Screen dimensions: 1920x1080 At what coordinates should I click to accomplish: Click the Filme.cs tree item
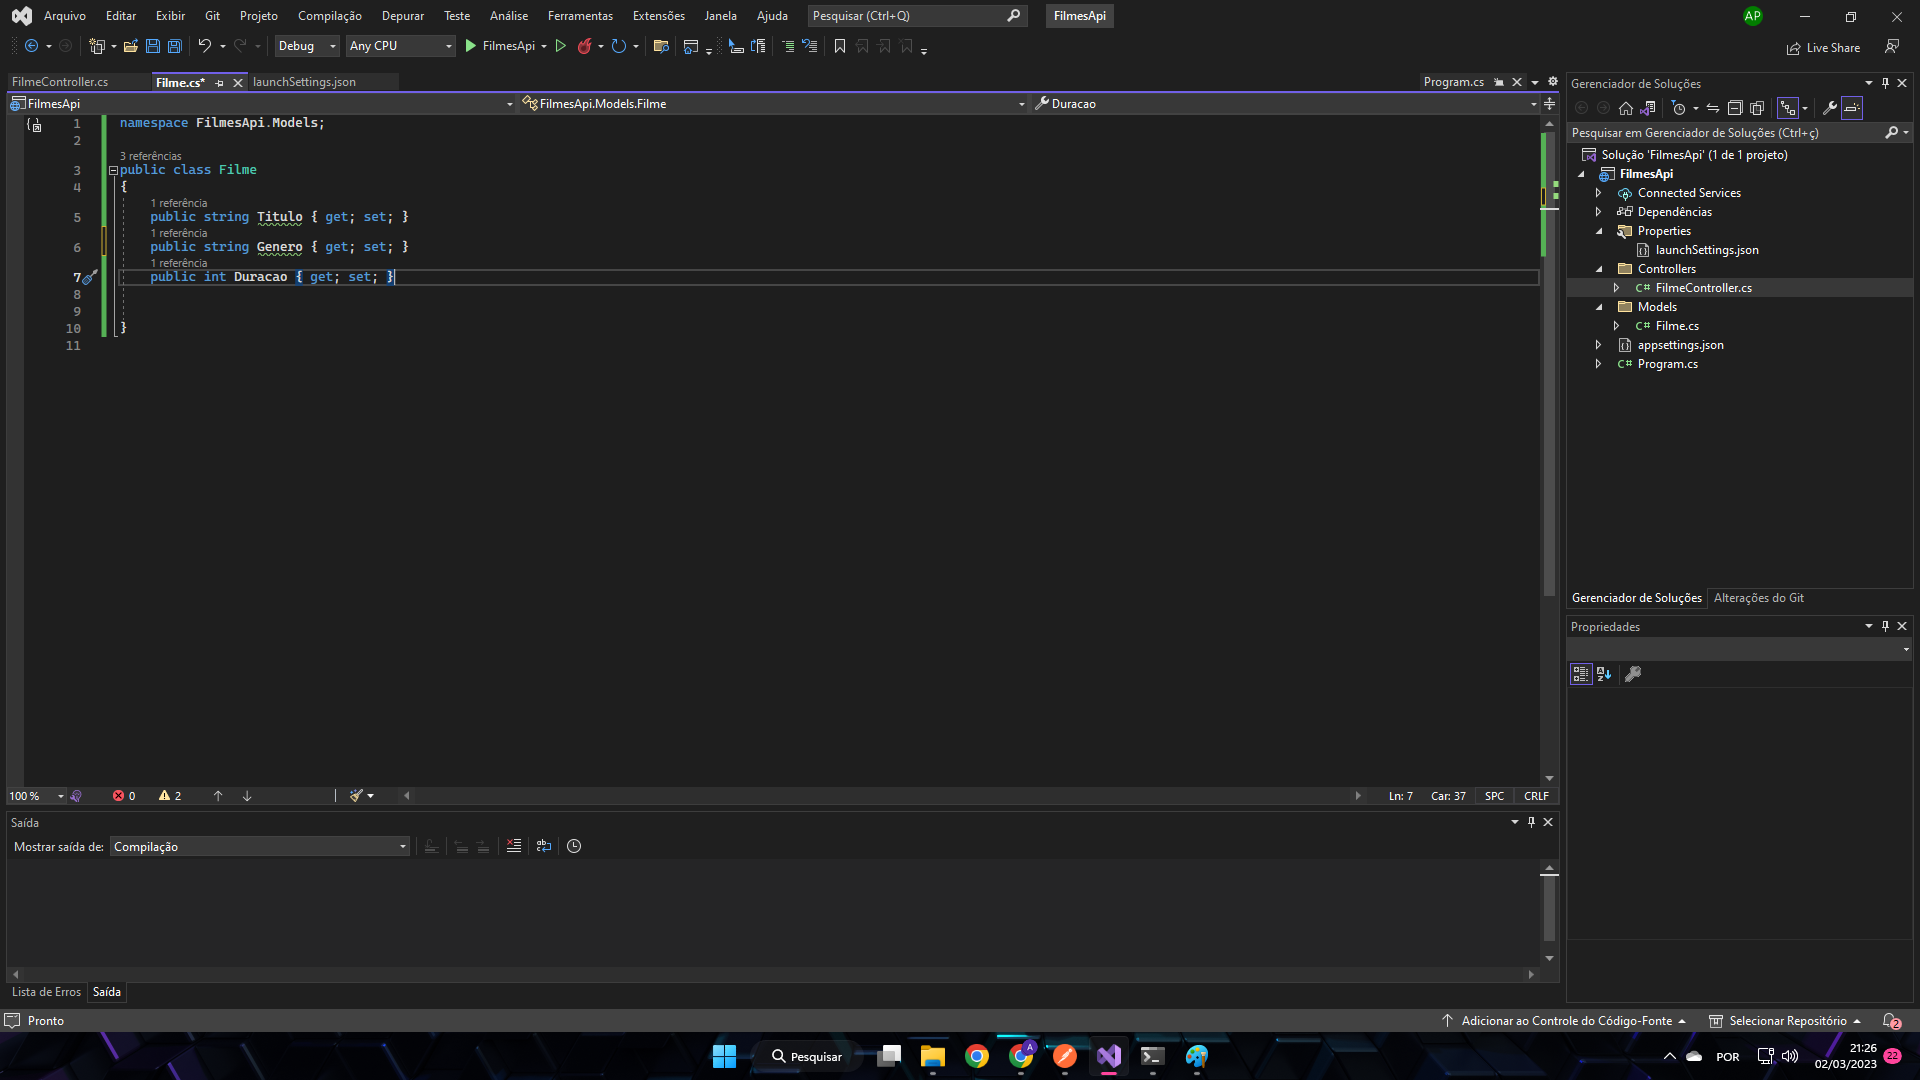1676,324
